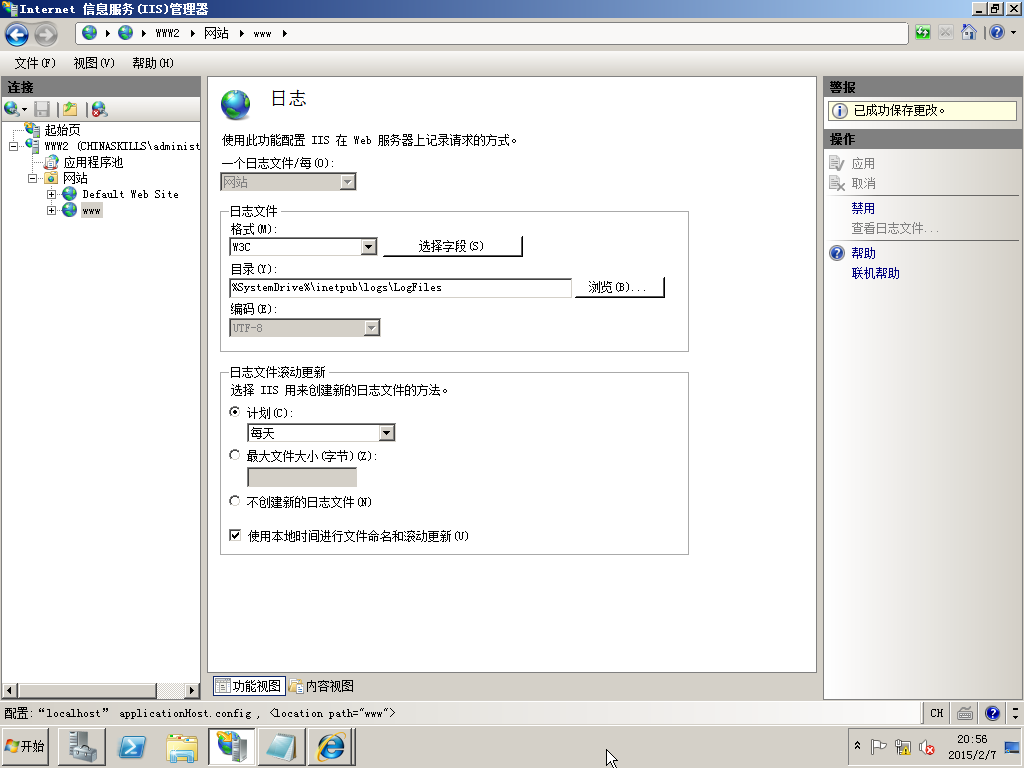Open the log format W3C dropdown
Screen dimensions: 1024x768
pos(369,247)
